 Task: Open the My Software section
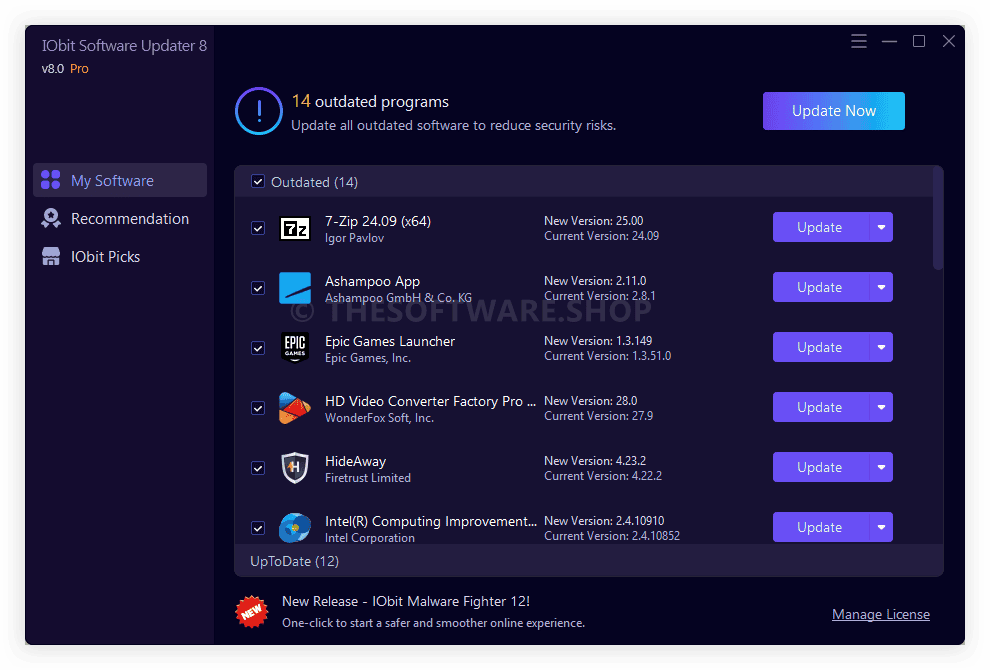coord(120,181)
